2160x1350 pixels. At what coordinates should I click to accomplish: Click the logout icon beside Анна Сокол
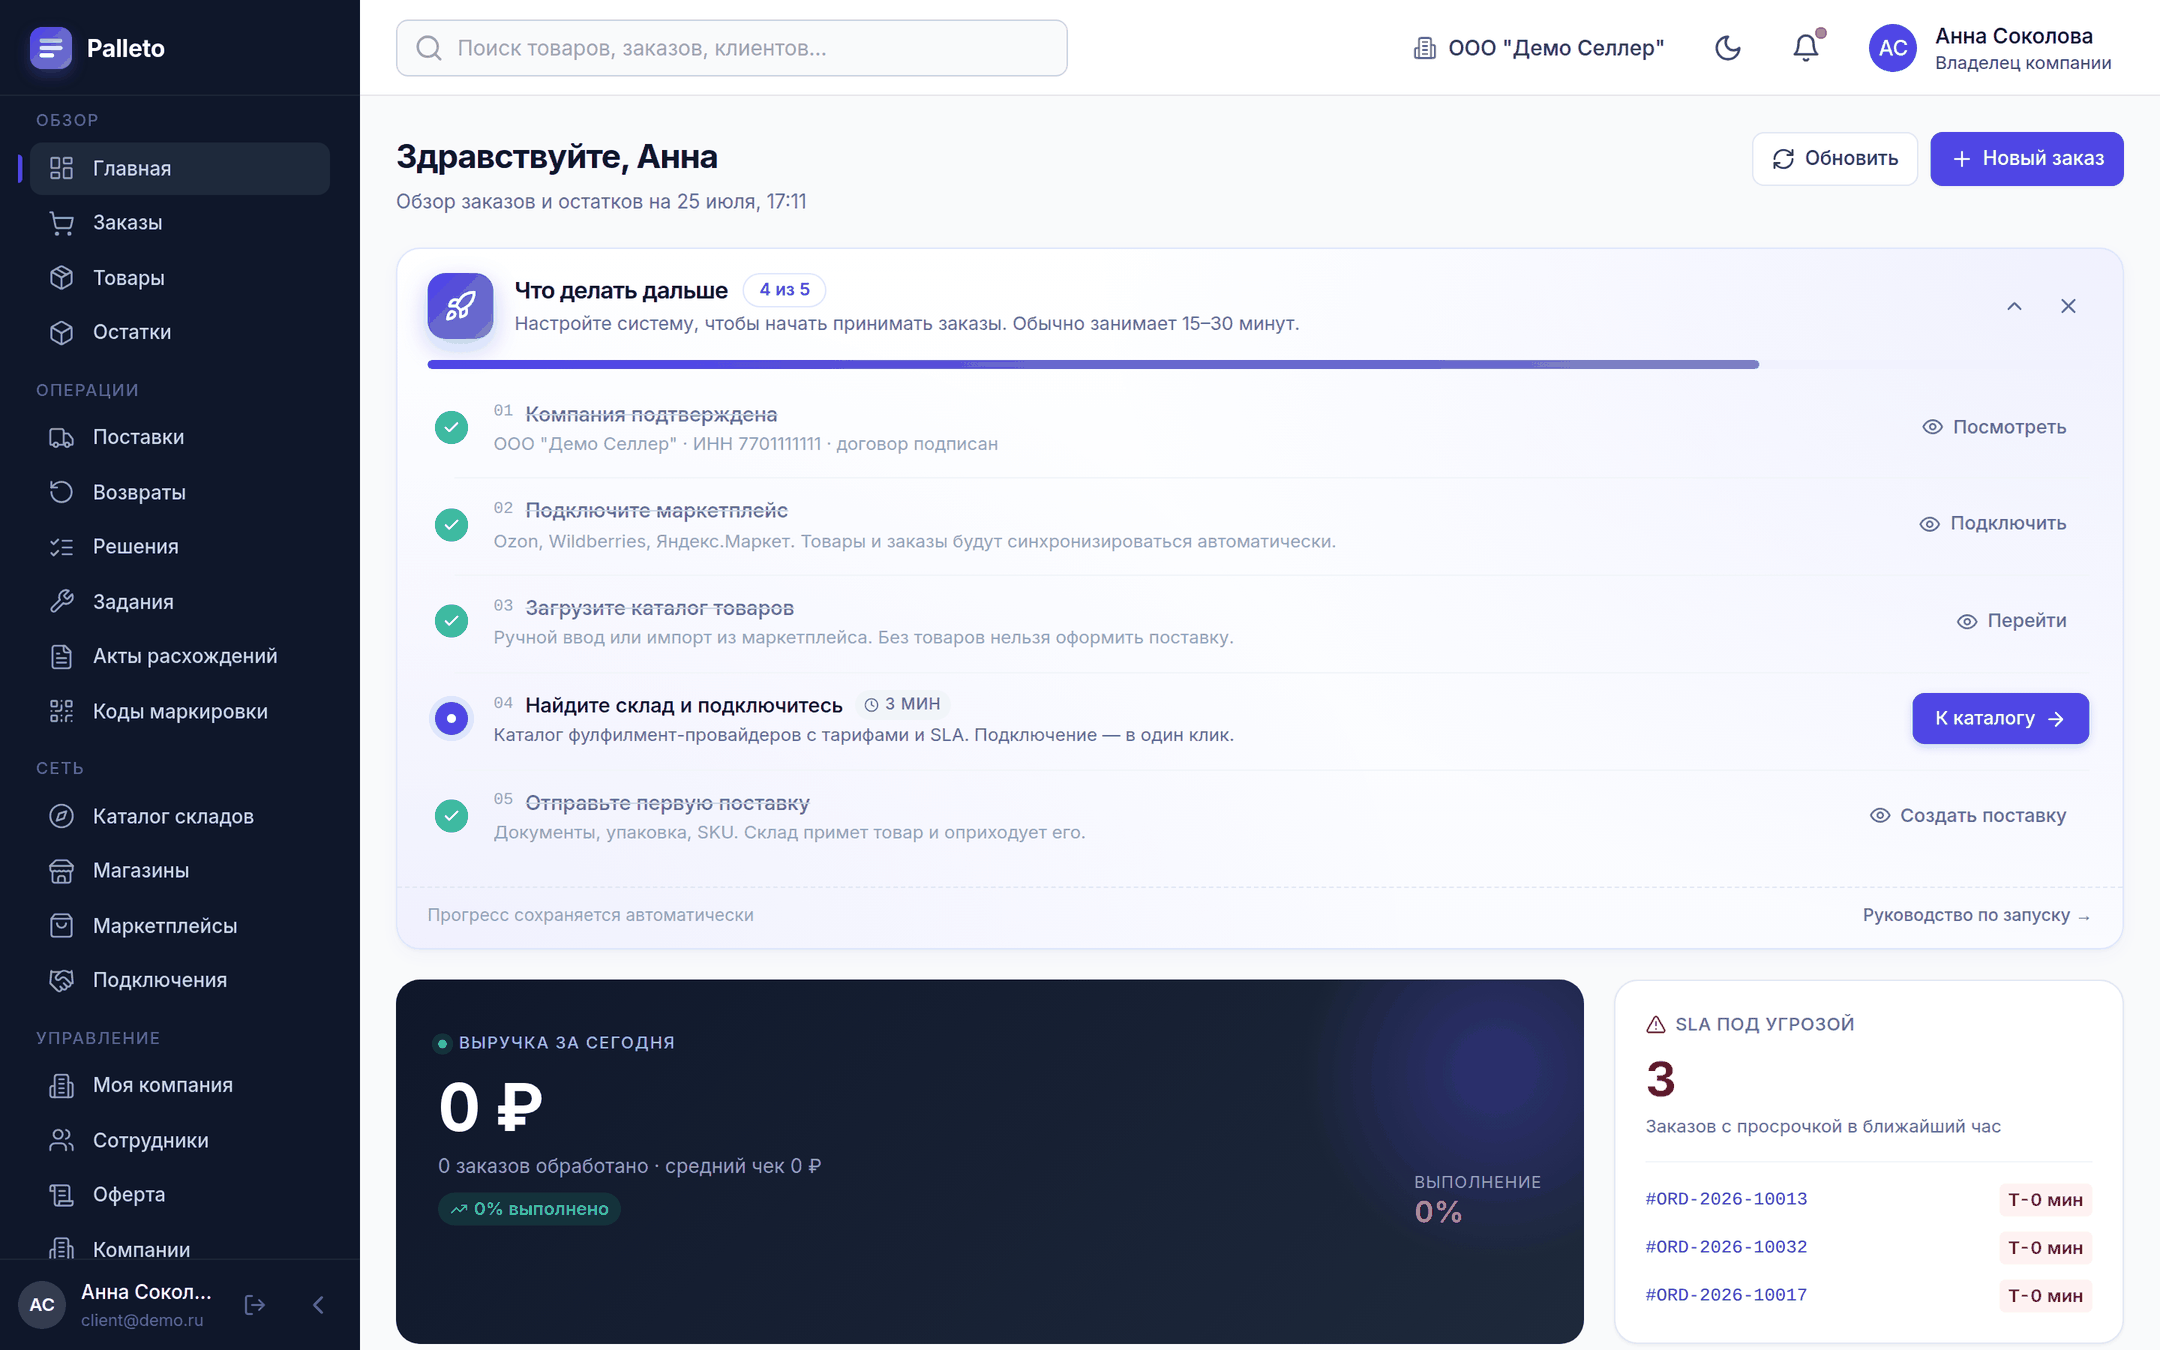coord(254,1304)
